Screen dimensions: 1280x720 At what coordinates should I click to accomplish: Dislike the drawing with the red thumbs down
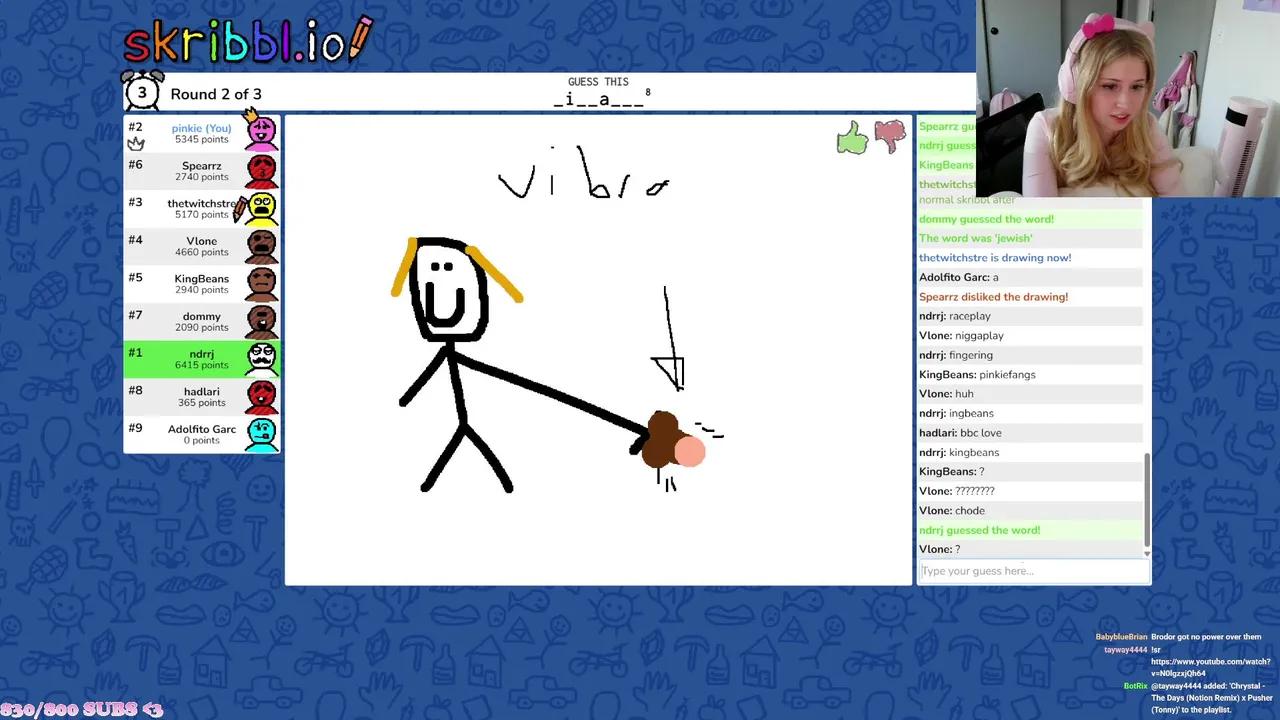[x=888, y=136]
